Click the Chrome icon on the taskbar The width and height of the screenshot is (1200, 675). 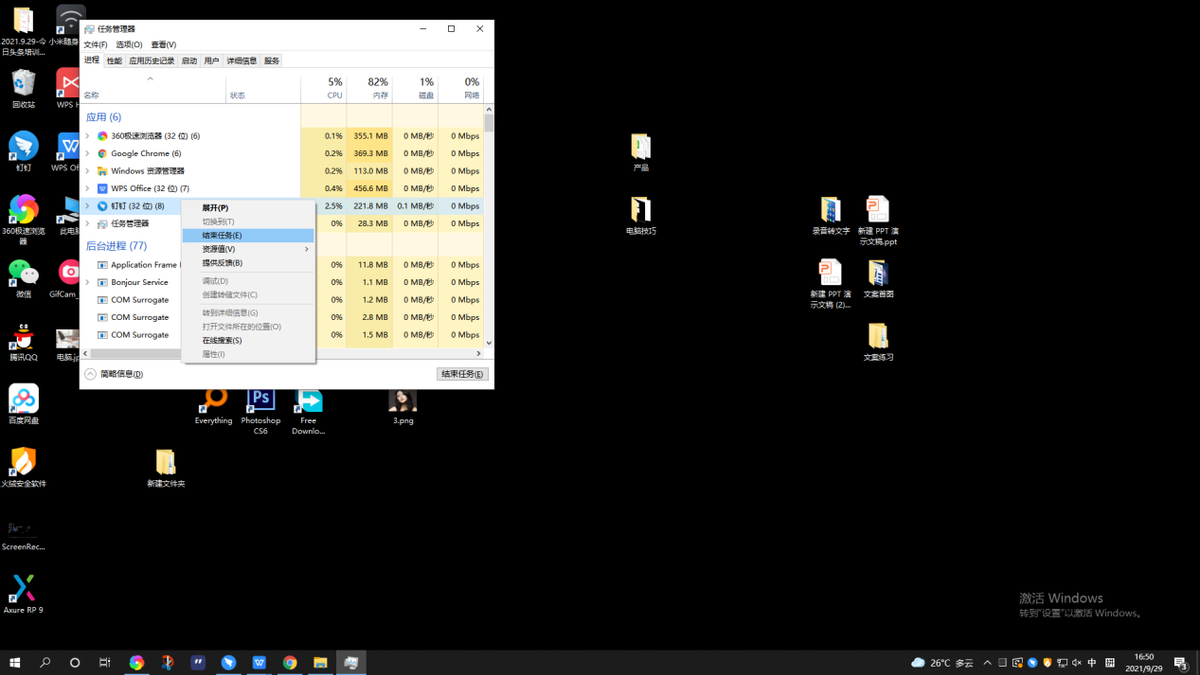tap(290, 662)
